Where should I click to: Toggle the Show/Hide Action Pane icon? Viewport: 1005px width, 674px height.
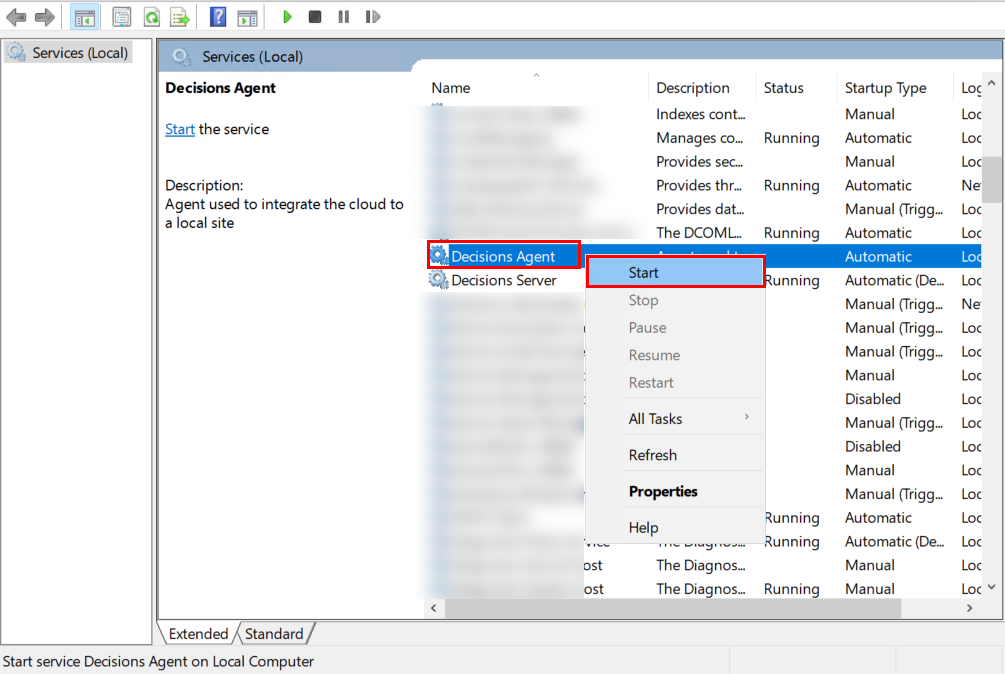tap(247, 17)
